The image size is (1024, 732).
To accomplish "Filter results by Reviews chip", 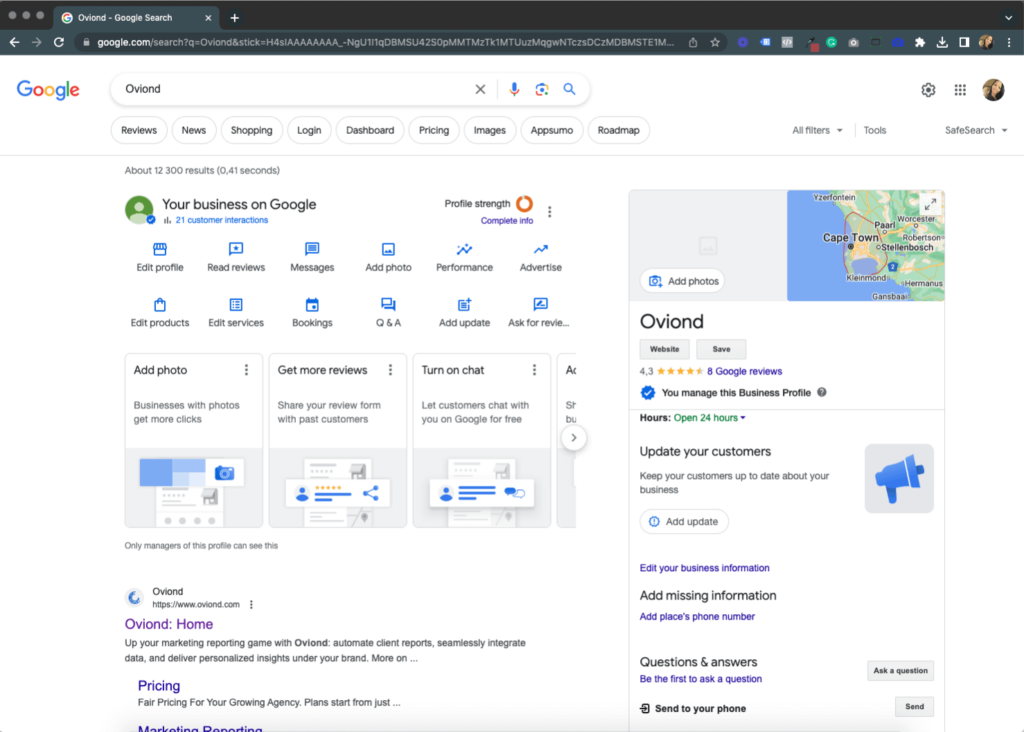I will (139, 131).
